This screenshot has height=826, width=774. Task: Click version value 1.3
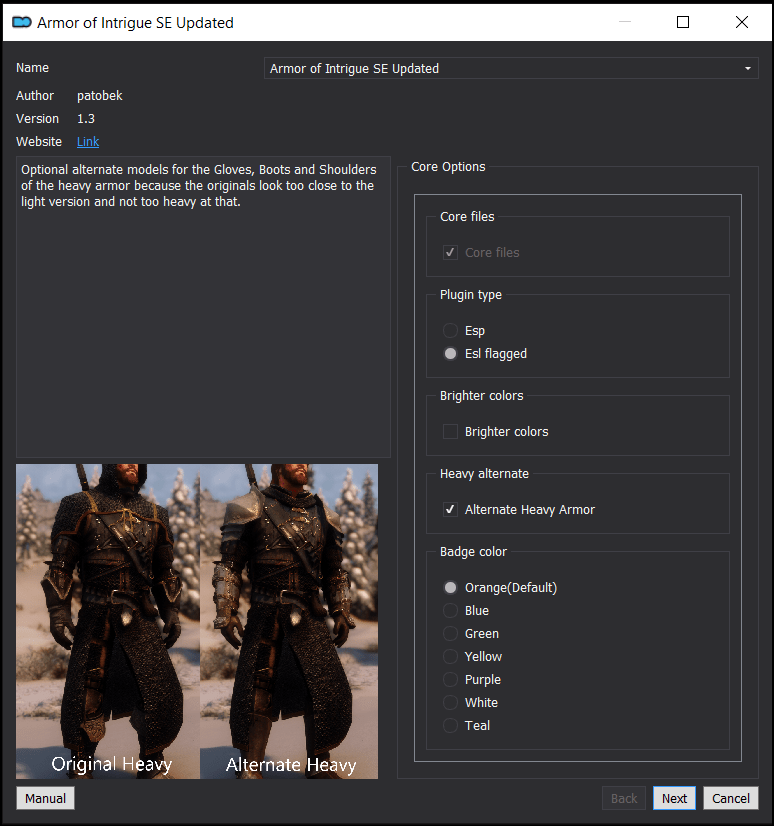point(86,119)
